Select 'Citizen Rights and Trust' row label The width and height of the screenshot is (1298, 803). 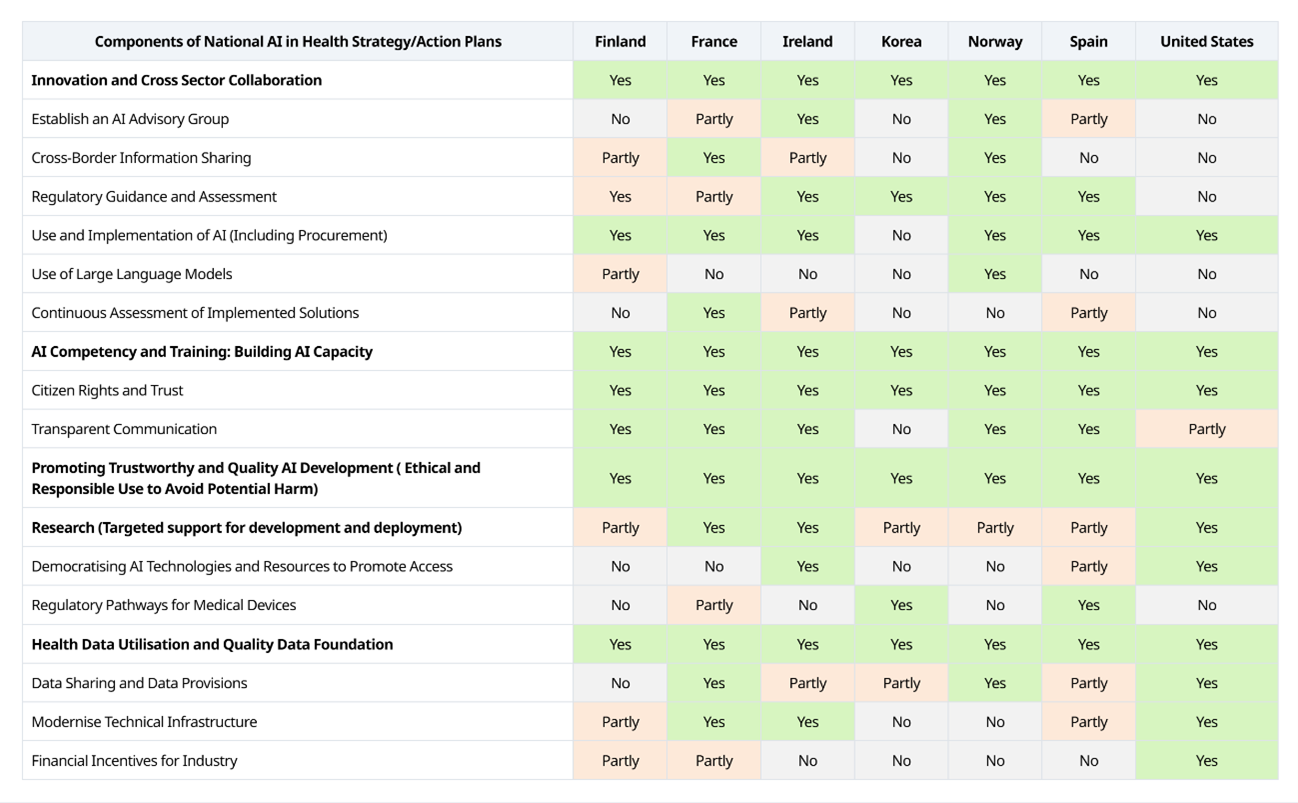pyautogui.click(x=107, y=390)
